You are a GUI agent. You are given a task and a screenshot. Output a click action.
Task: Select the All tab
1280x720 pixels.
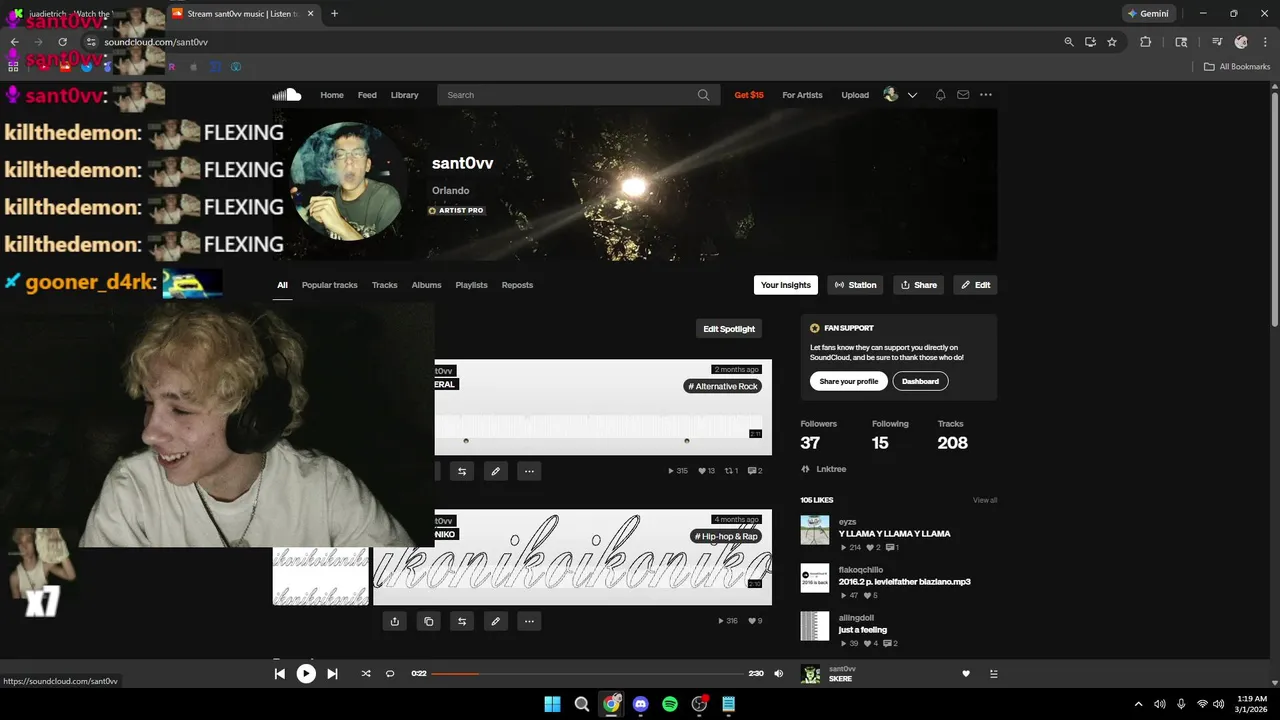pyautogui.click(x=282, y=285)
